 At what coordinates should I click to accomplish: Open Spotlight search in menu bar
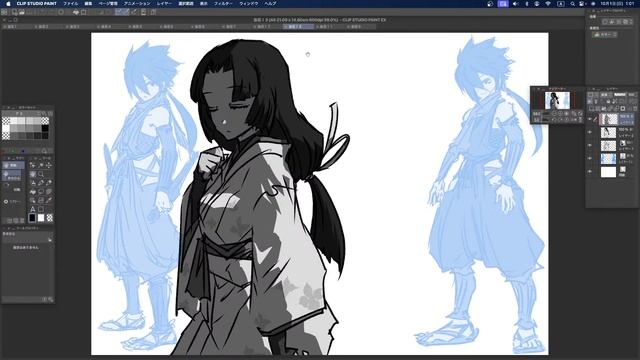(572, 3)
